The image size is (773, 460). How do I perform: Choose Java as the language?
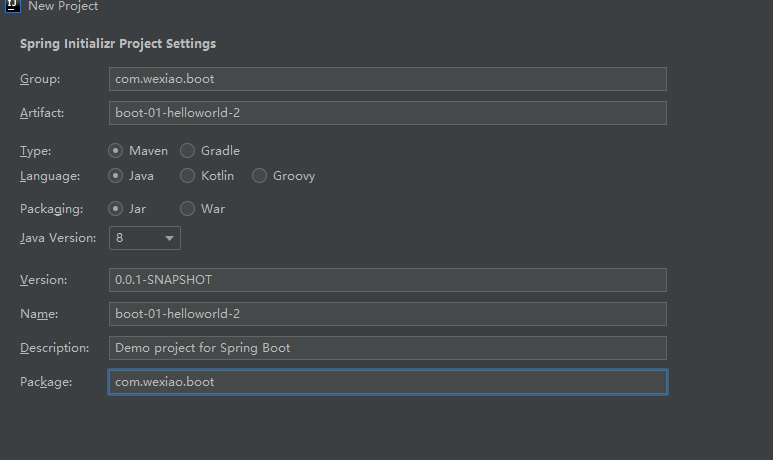(x=117, y=176)
